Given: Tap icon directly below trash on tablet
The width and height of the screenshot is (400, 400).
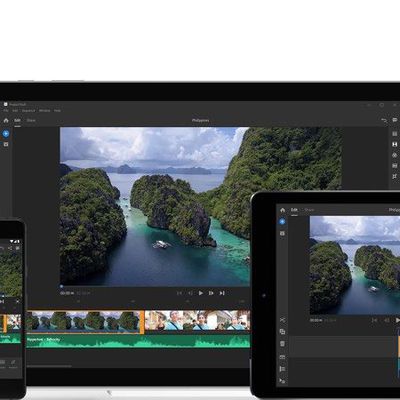Looking at the screenshot, I should [x=282, y=357].
